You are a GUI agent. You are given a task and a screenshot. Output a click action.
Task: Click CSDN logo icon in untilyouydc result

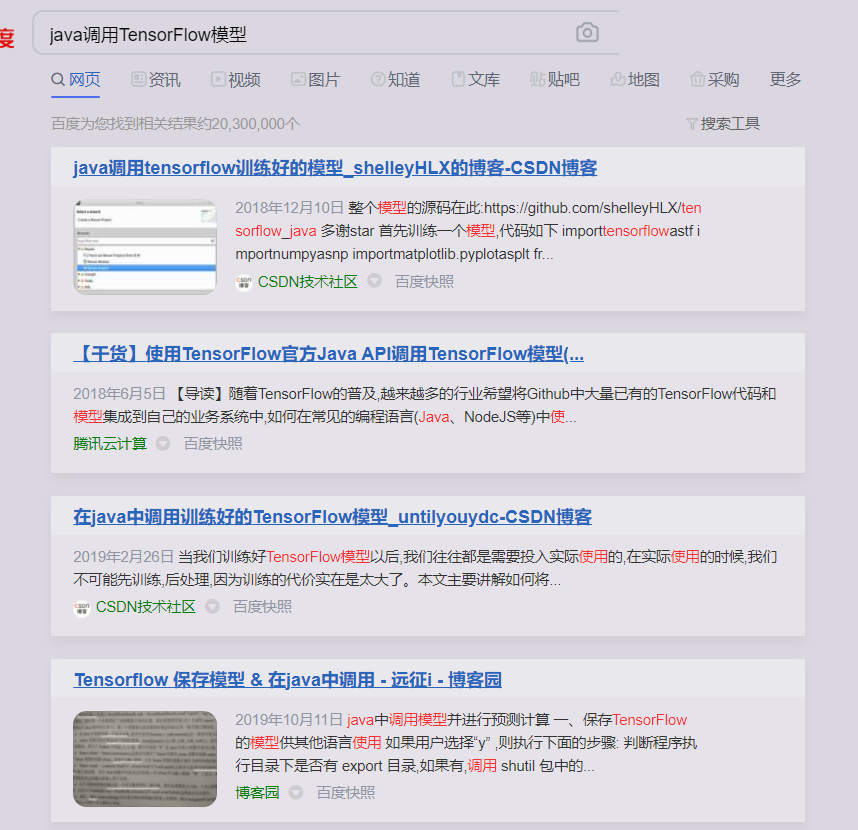(x=82, y=607)
